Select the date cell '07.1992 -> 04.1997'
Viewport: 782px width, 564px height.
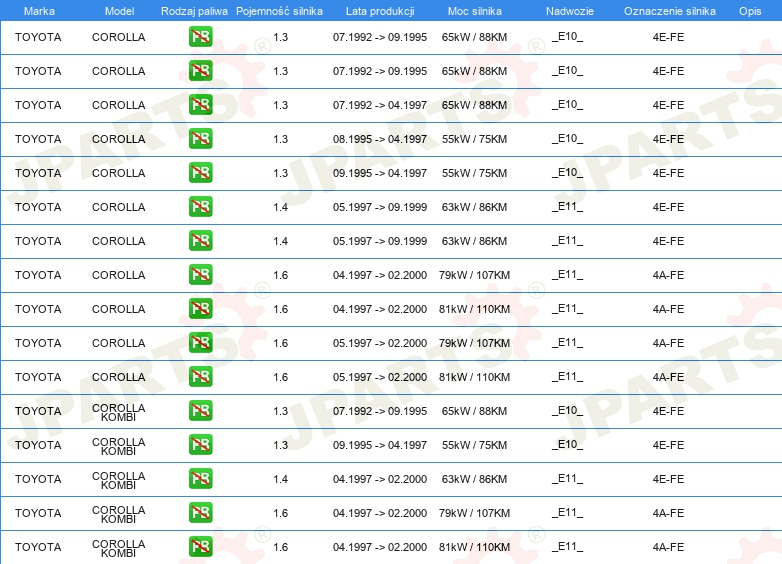click(380, 105)
